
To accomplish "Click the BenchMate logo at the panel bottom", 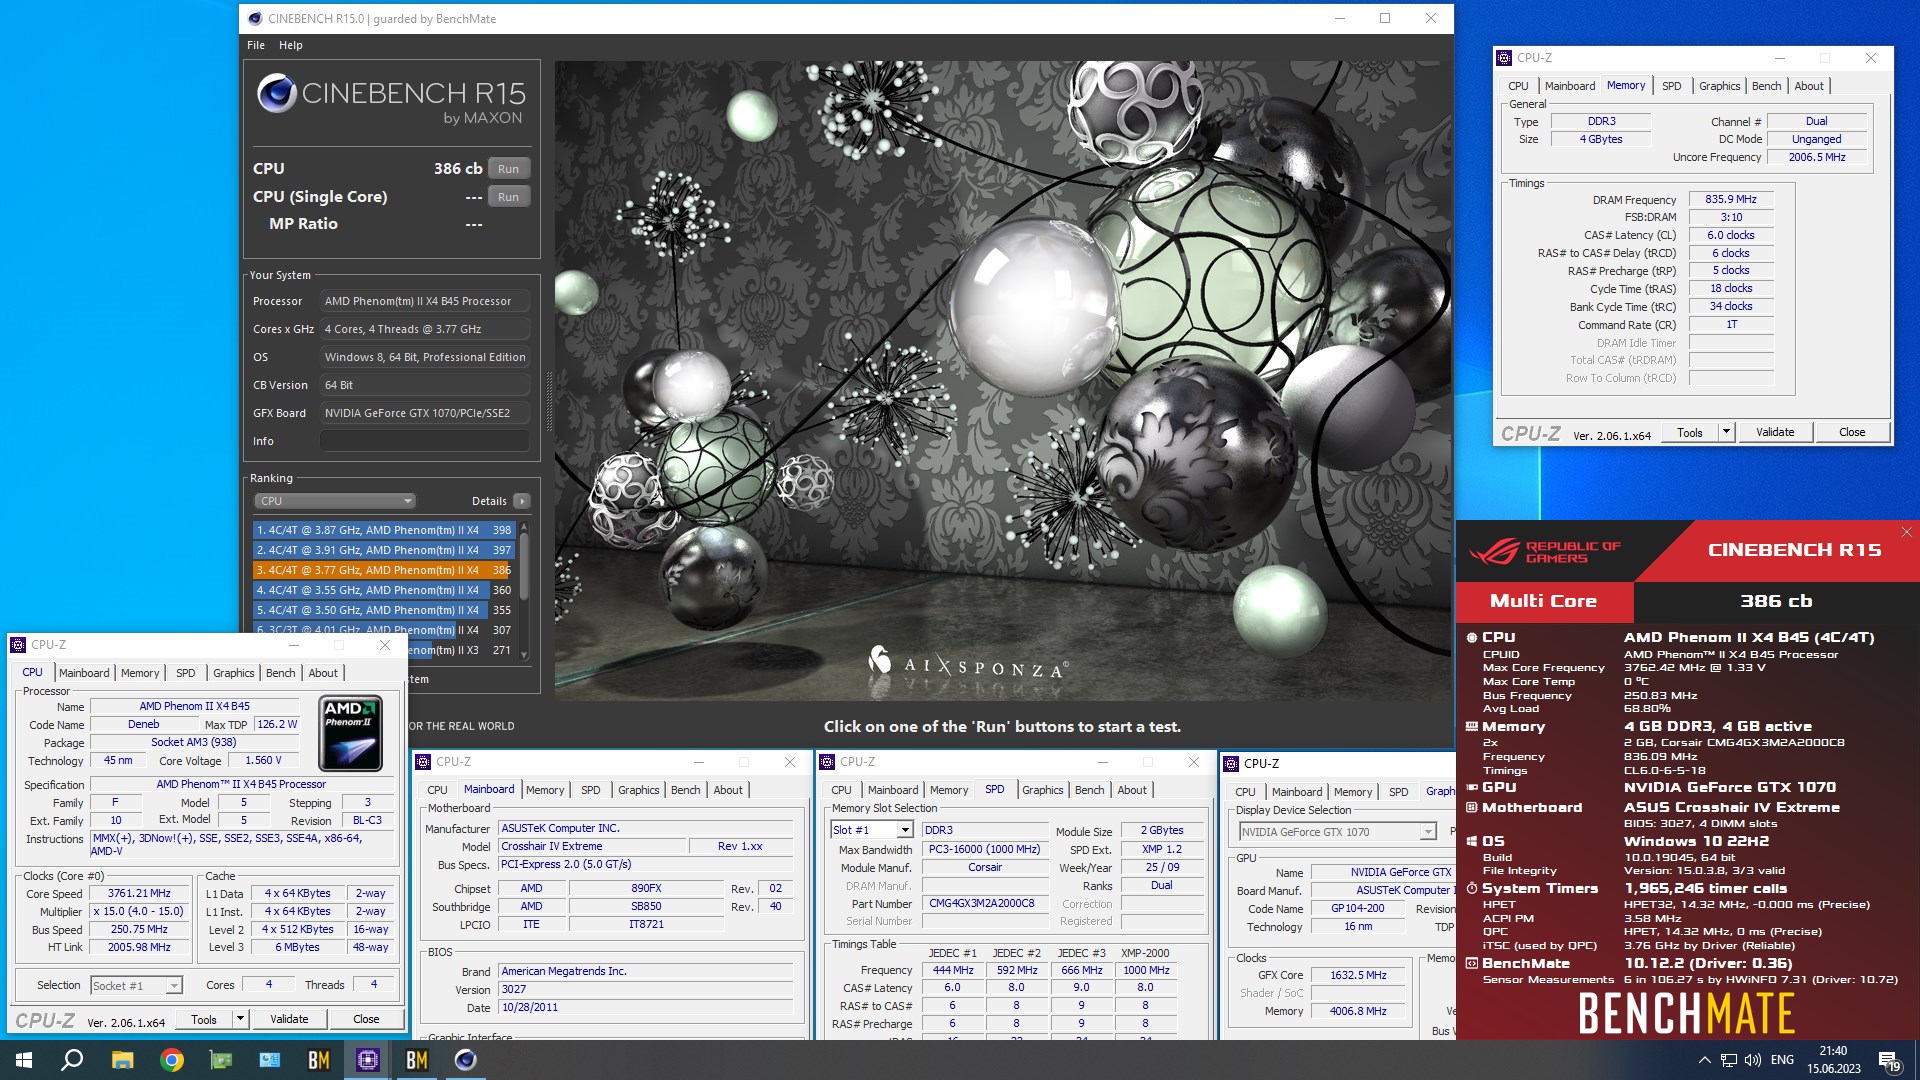I will 1686,1014.
